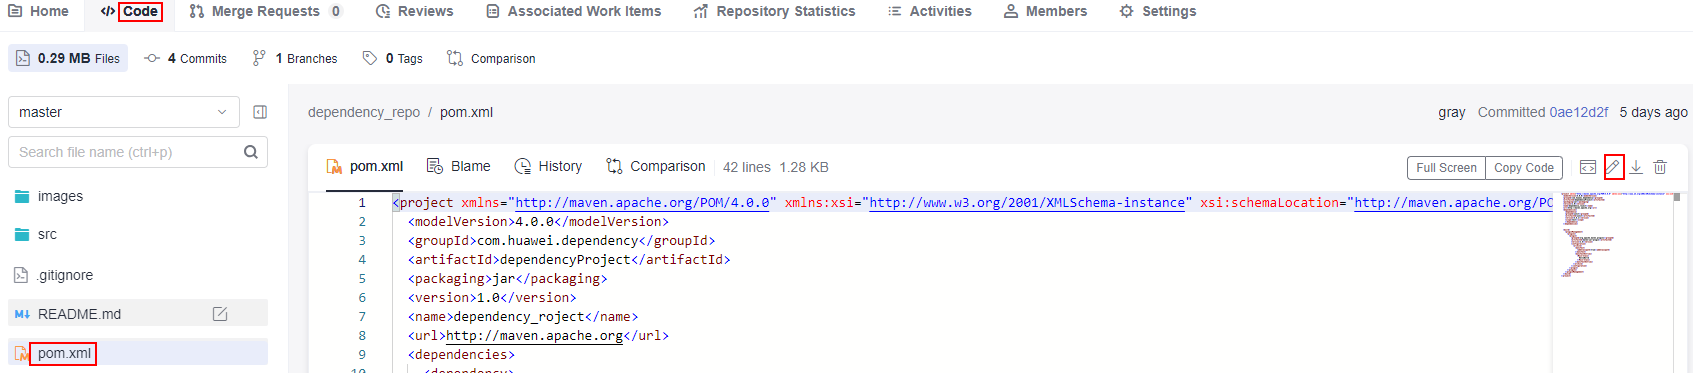This screenshot has width=1693, height=373.
Task: Open the Repository Statistics tab
Action: click(774, 11)
